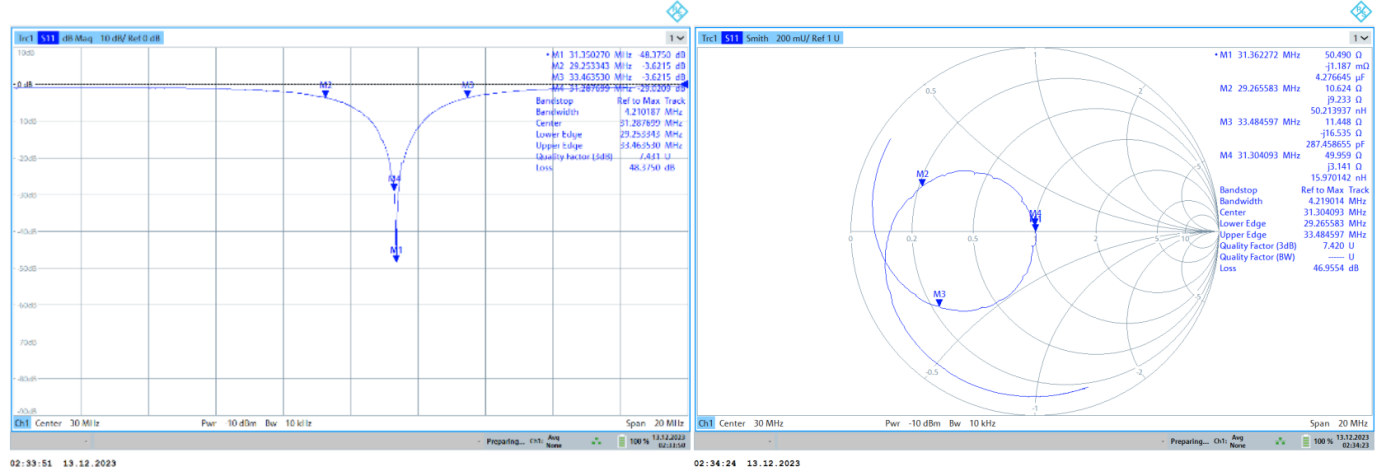Select marker M3 on the Smith chart curve

click(939, 301)
